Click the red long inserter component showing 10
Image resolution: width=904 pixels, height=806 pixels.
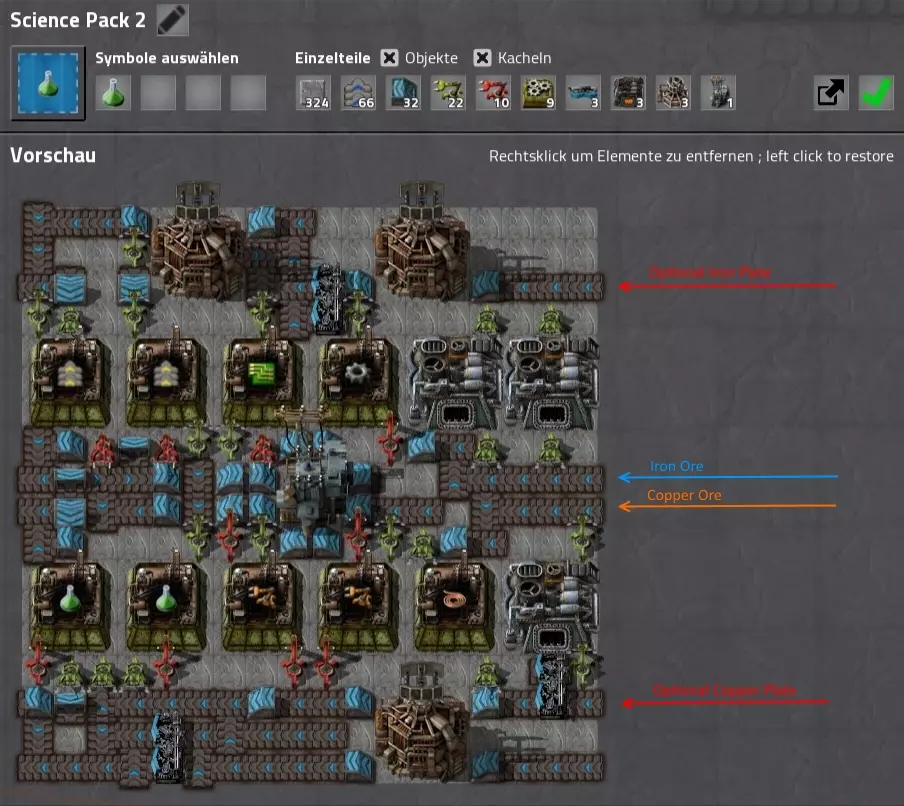coord(493,92)
